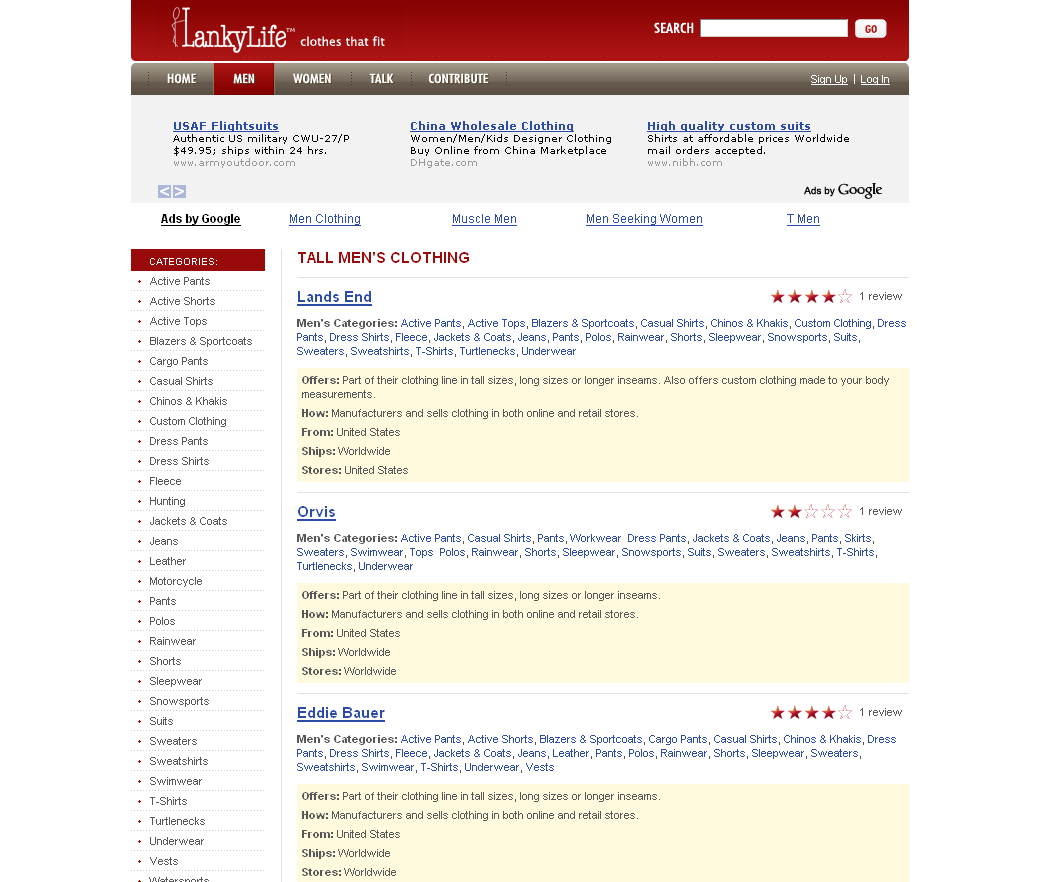This screenshot has width=1044, height=882.
Task: Open the CONTRIBUTE tab
Action: [x=458, y=79]
